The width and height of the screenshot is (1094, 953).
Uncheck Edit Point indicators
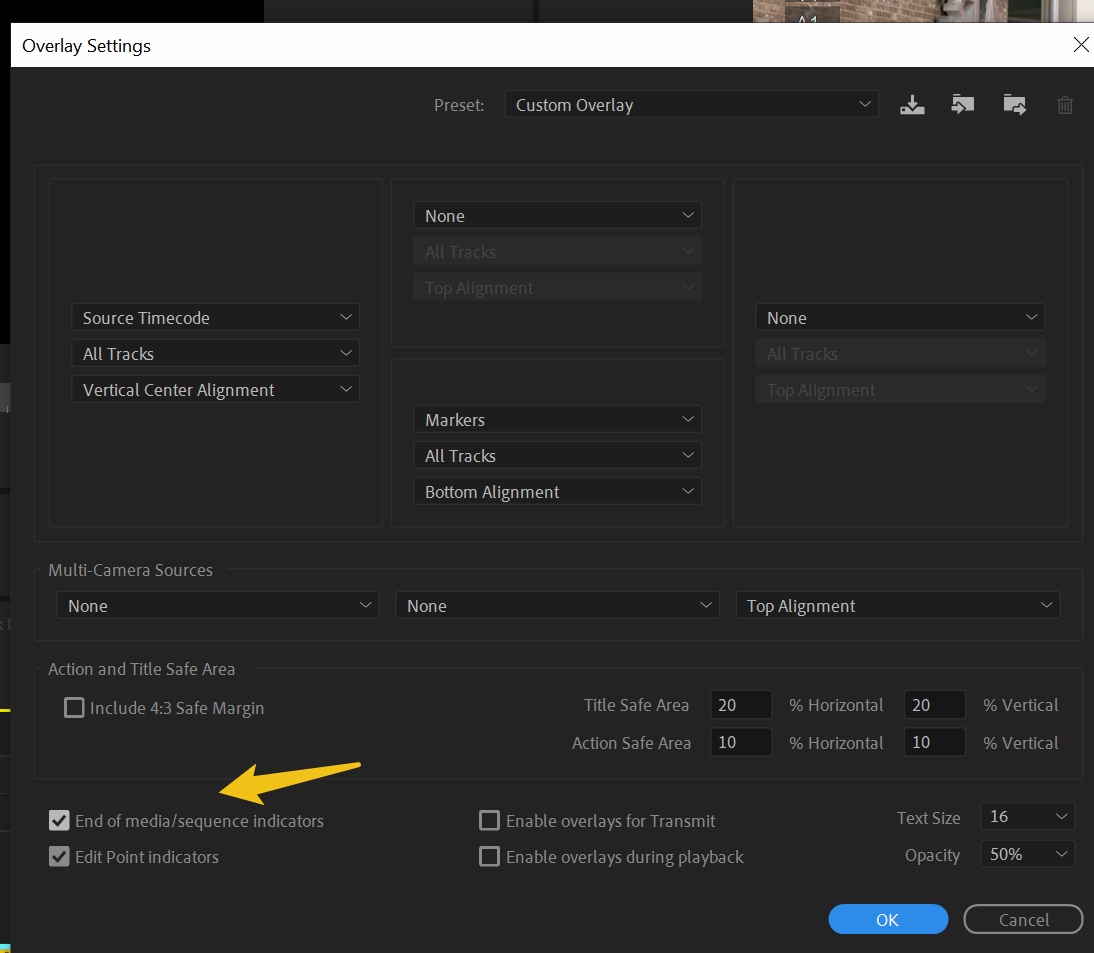point(59,856)
